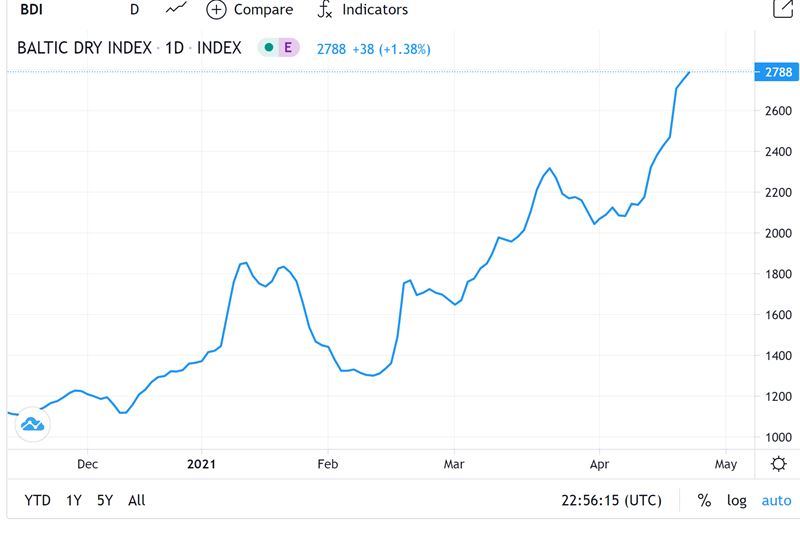
Task: Open the D interval dropdown
Action: [134, 9]
